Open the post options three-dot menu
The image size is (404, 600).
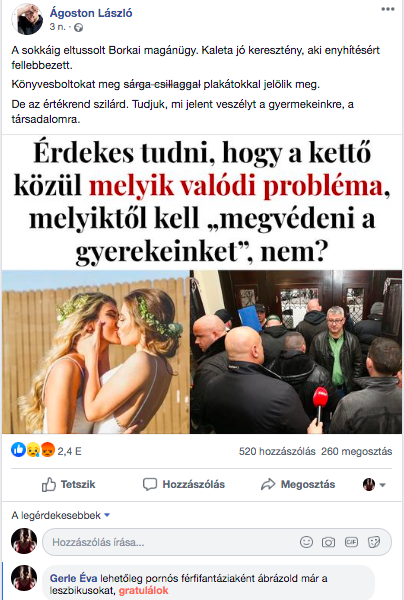pos(388,9)
